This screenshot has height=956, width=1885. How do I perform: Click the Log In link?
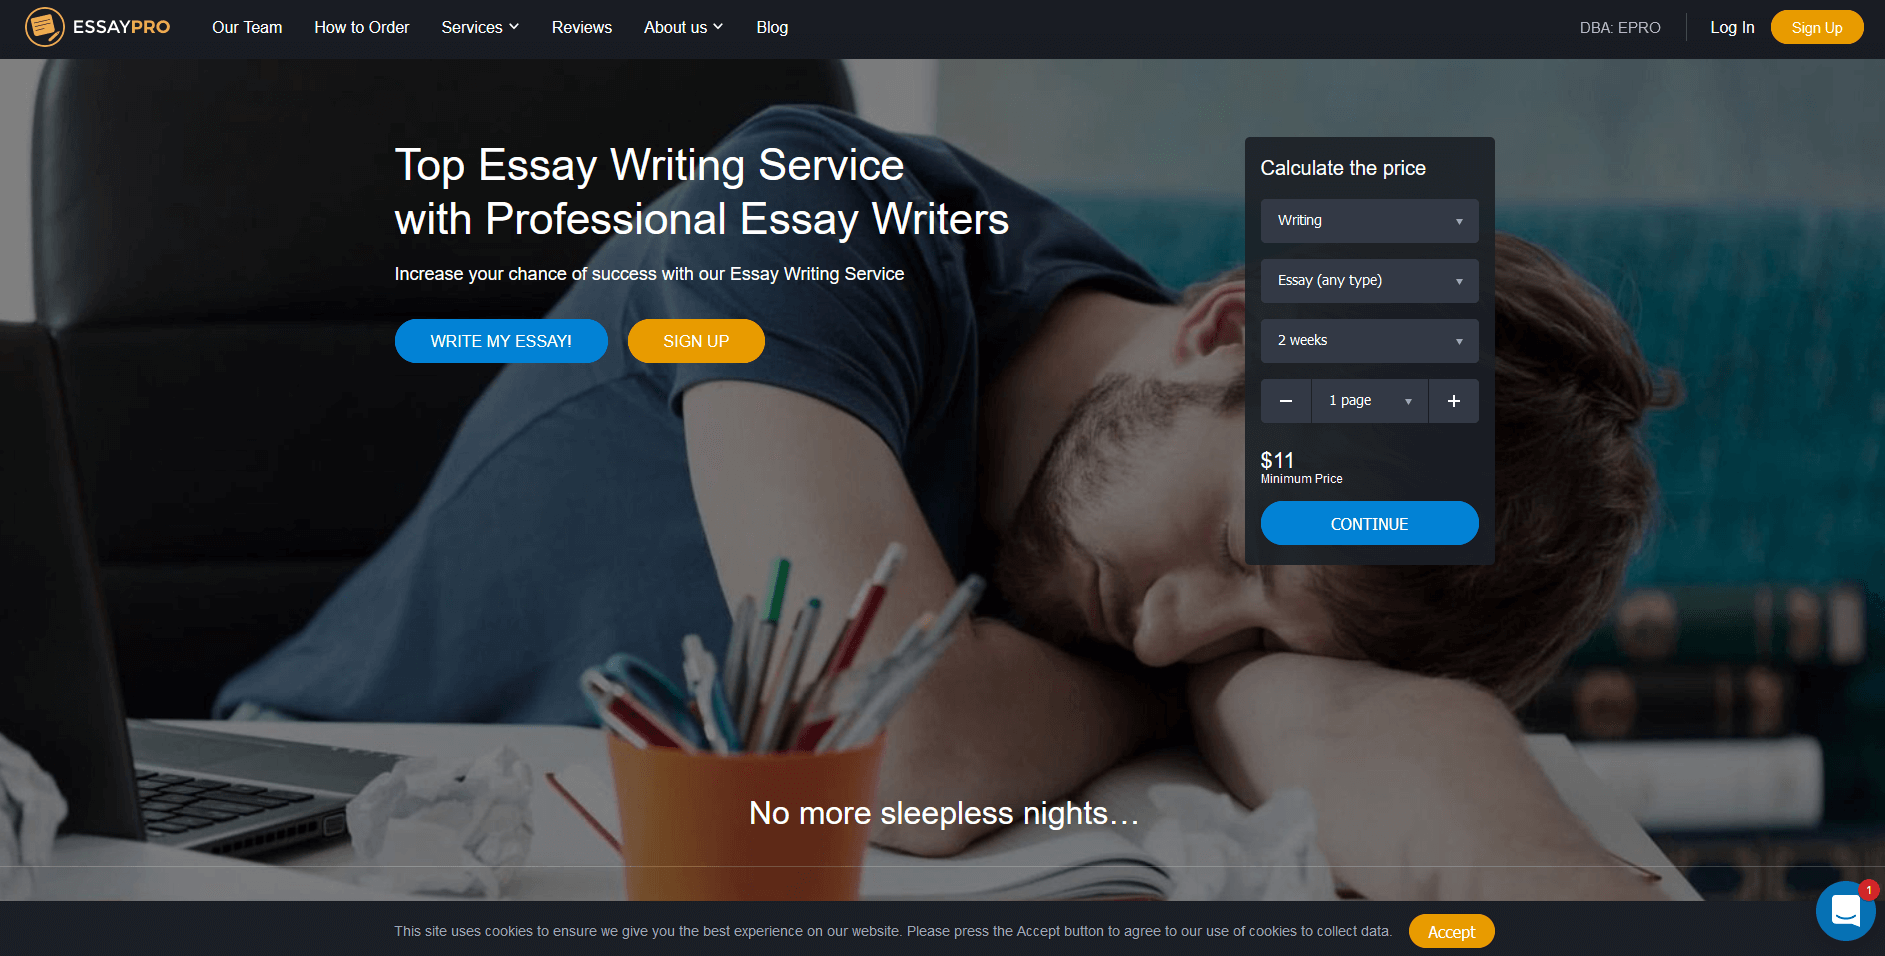(x=1732, y=27)
